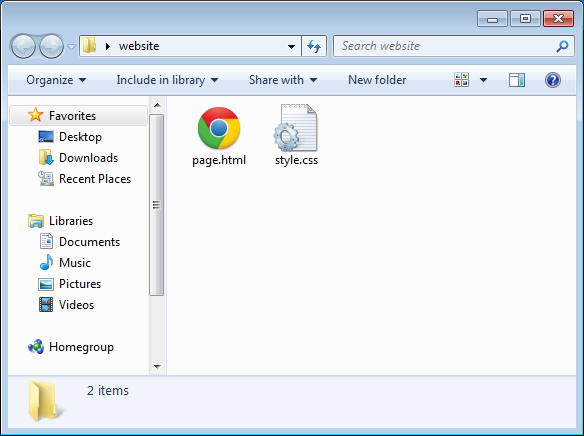Screen dimensions: 584x436
Task: Click the Back navigation arrow
Action: pyautogui.click(x=23, y=47)
